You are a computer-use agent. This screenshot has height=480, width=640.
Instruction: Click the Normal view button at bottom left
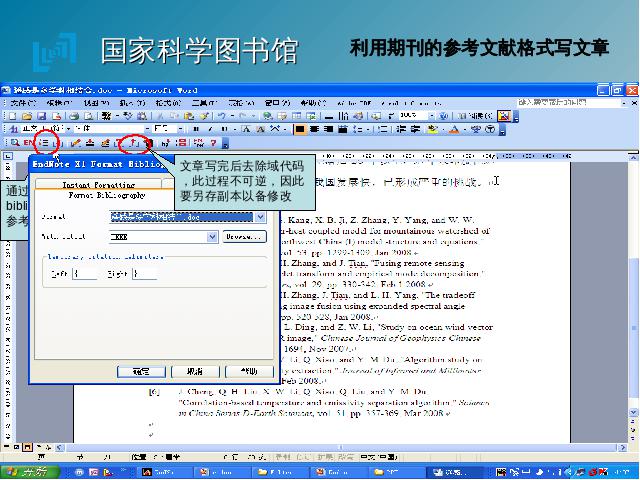(x=7, y=447)
